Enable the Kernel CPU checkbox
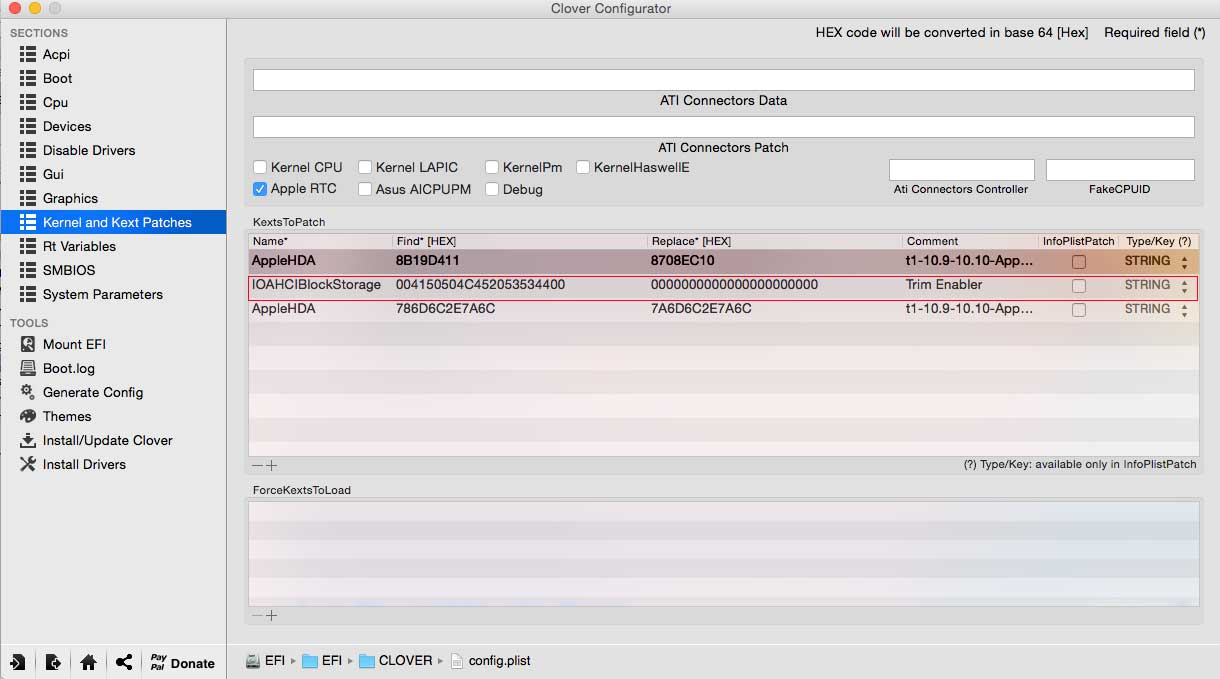1220x679 pixels. coord(260,167)
